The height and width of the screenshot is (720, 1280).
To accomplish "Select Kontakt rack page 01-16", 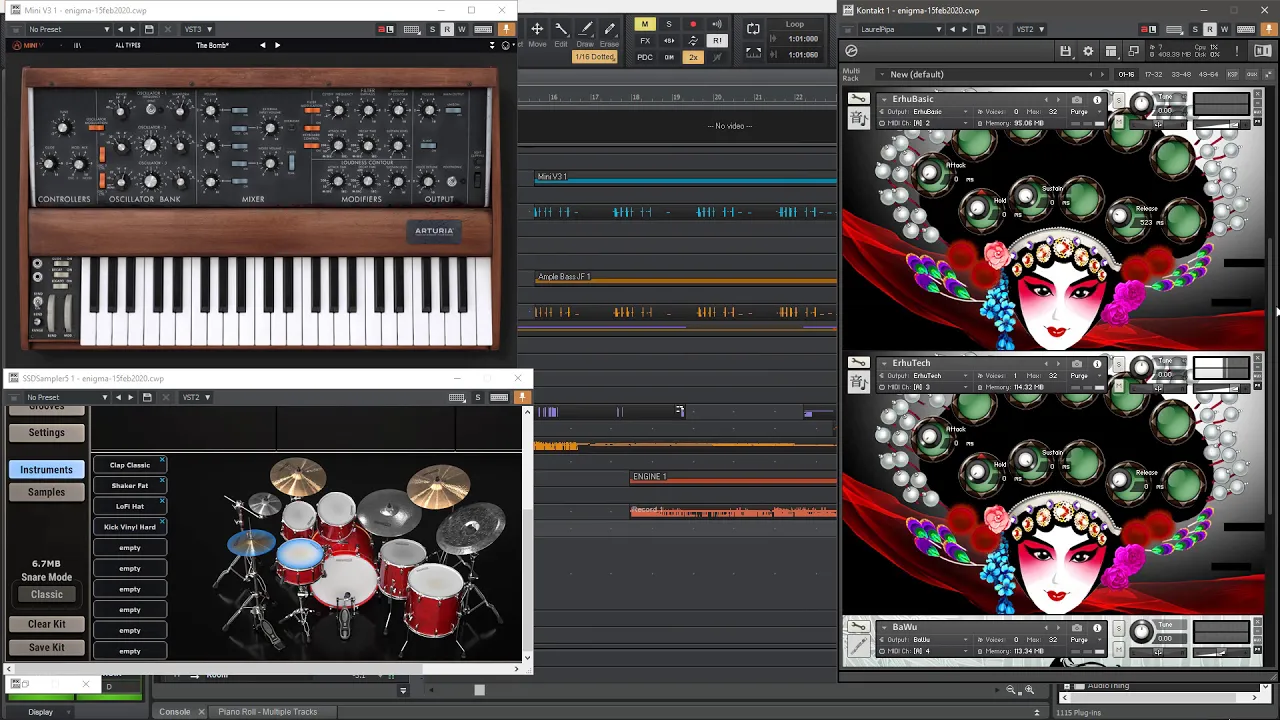I will pos(1127,74).
